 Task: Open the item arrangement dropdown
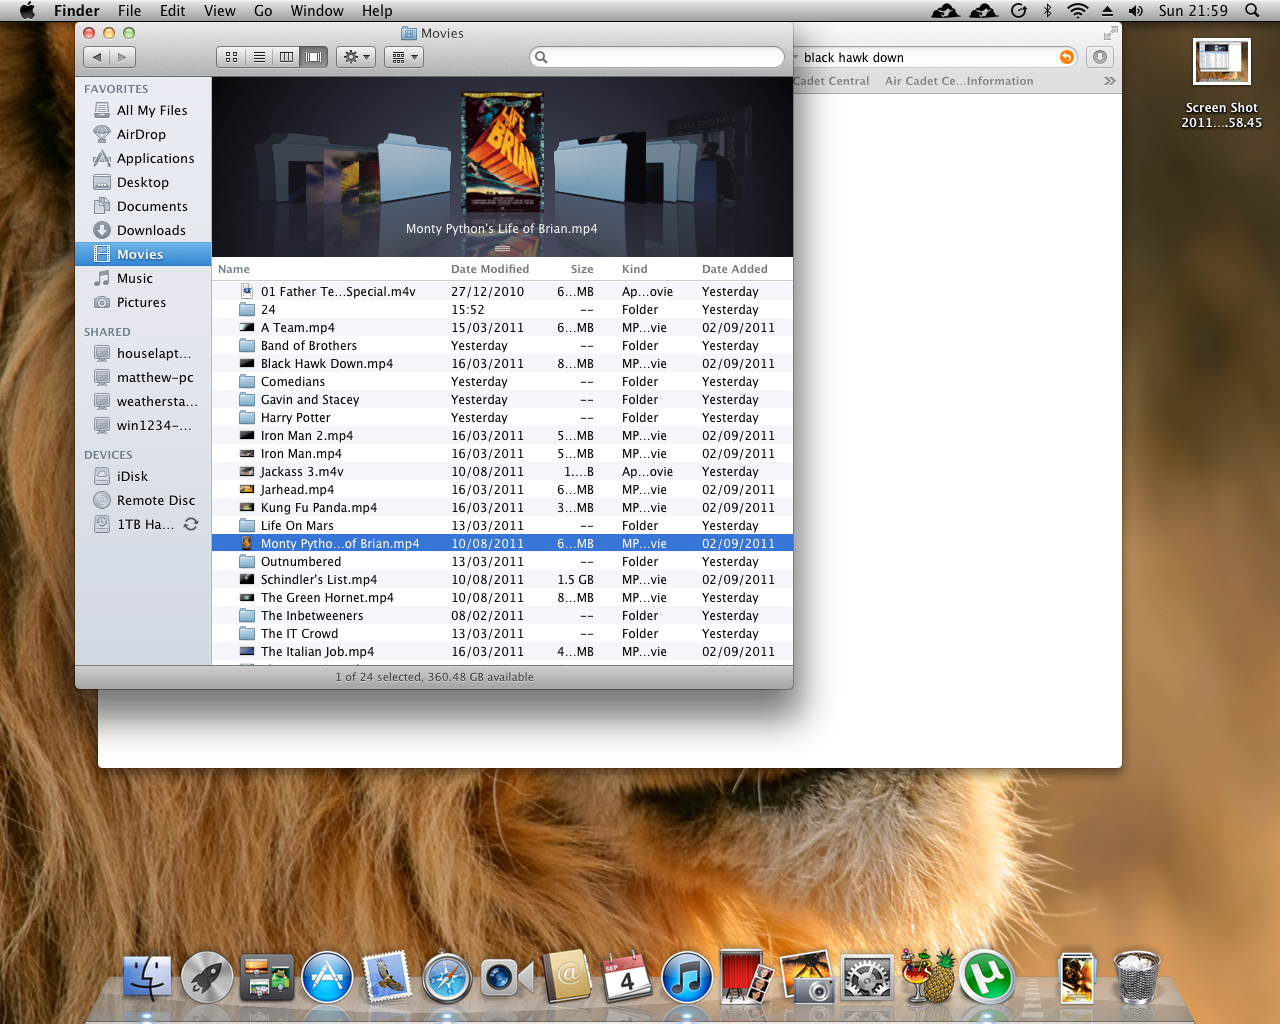pyautogui.click(x=404, y=57)
